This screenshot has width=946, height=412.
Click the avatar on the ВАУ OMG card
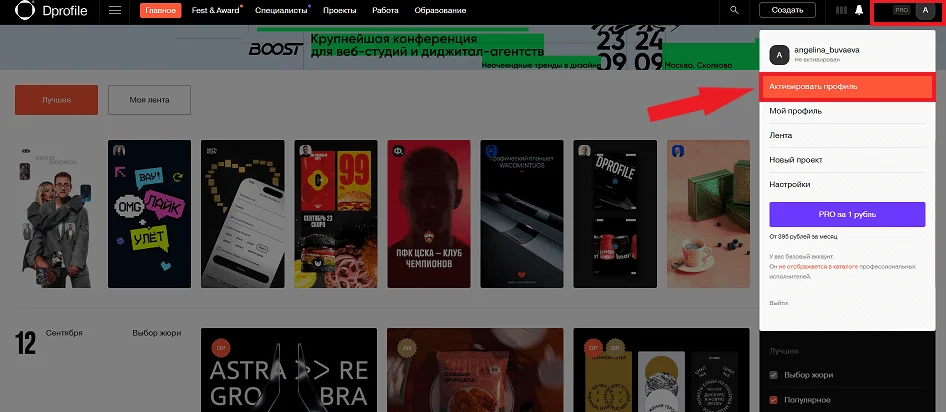(x=119, y=151)
